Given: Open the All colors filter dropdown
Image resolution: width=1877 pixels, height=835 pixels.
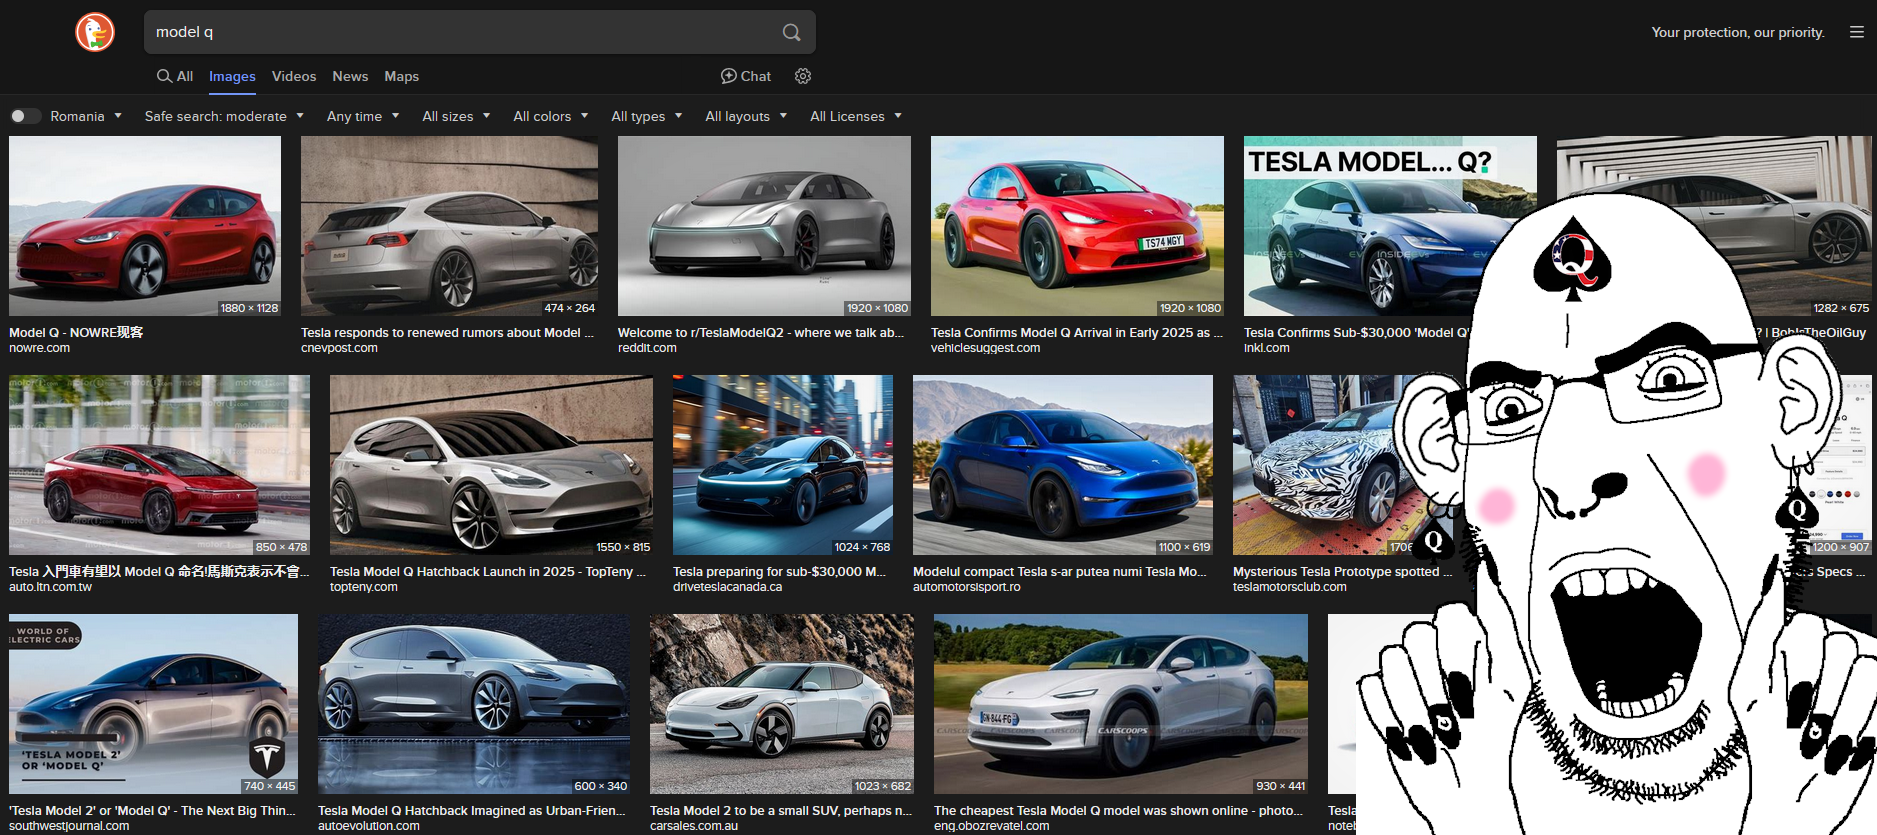Looking at the screenshot, I should point(551,116).
